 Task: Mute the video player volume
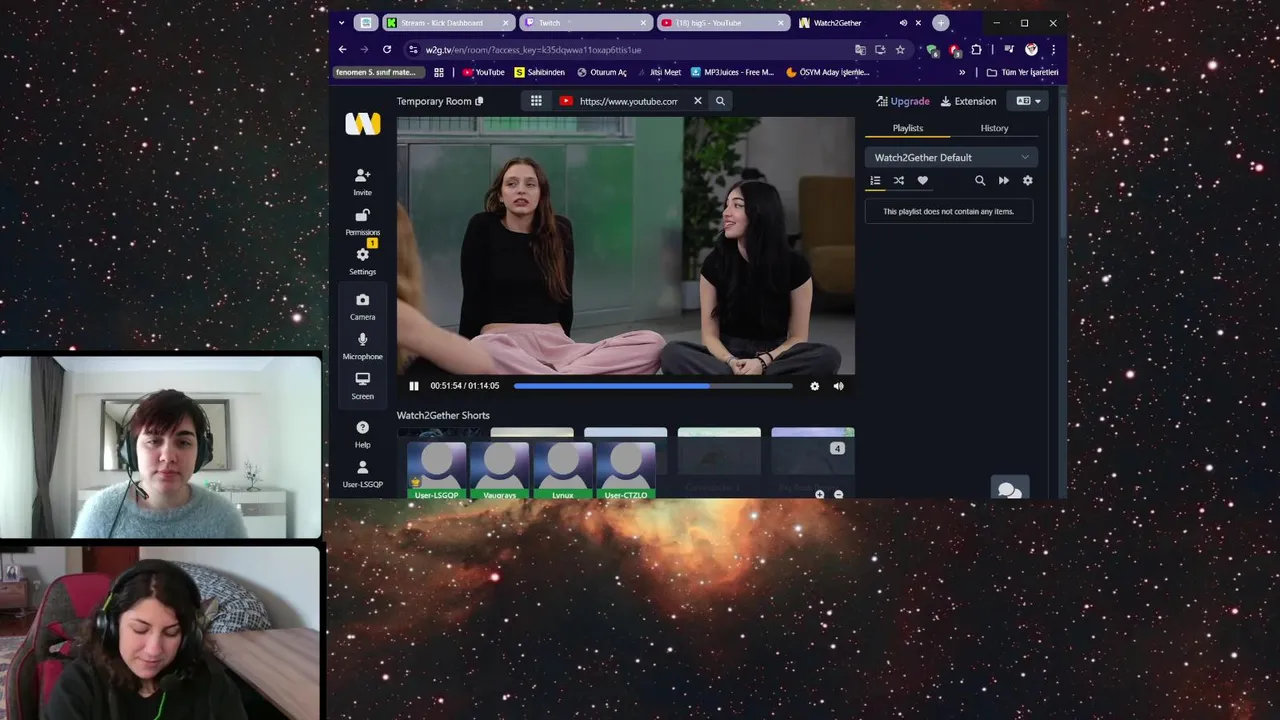point(838,386)
